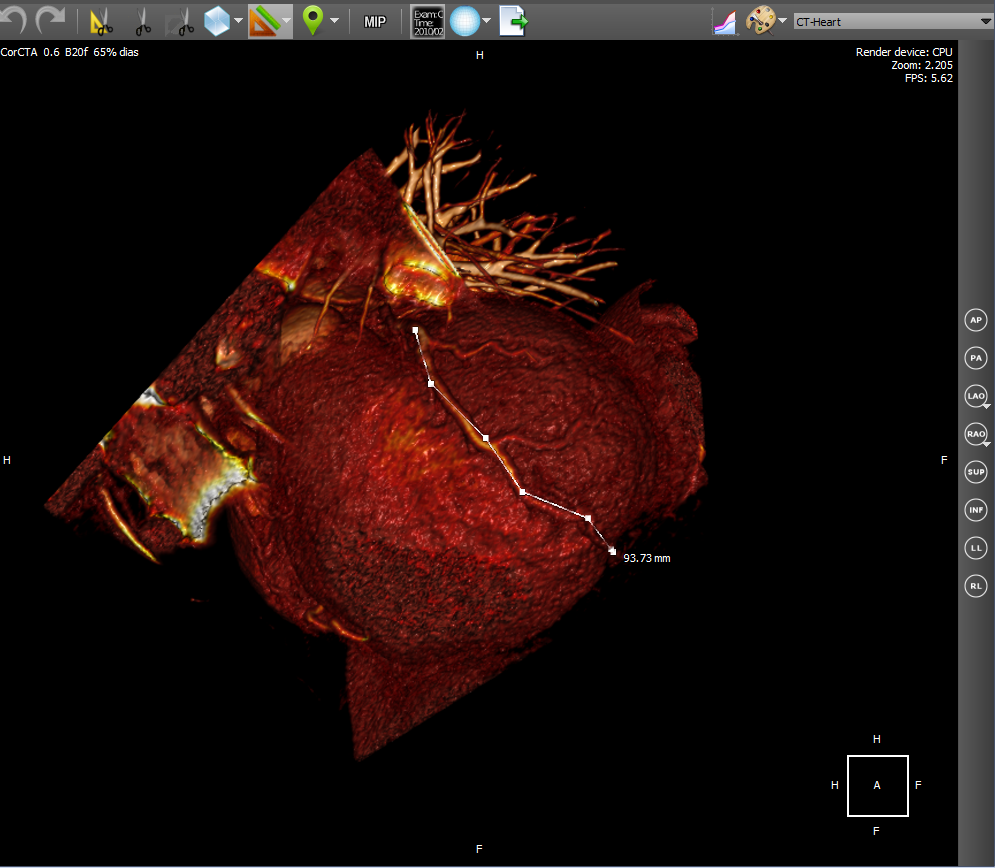
Task: Toggle MIP rendering mode
Action: click(x=375, y=21)
